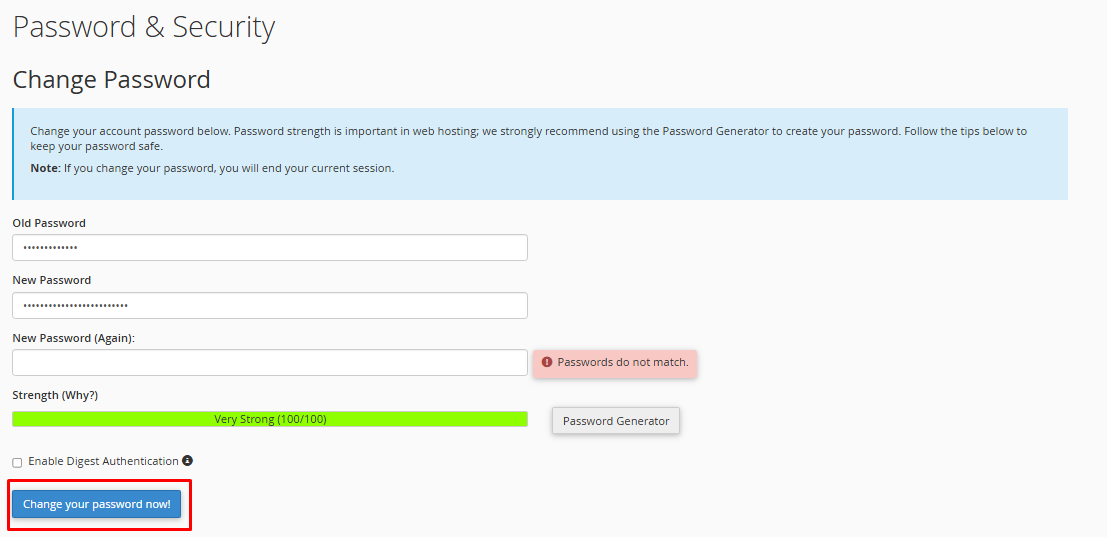
Task: Enable the Digest Authentication checkbox
Action: (x=18, y=463)
